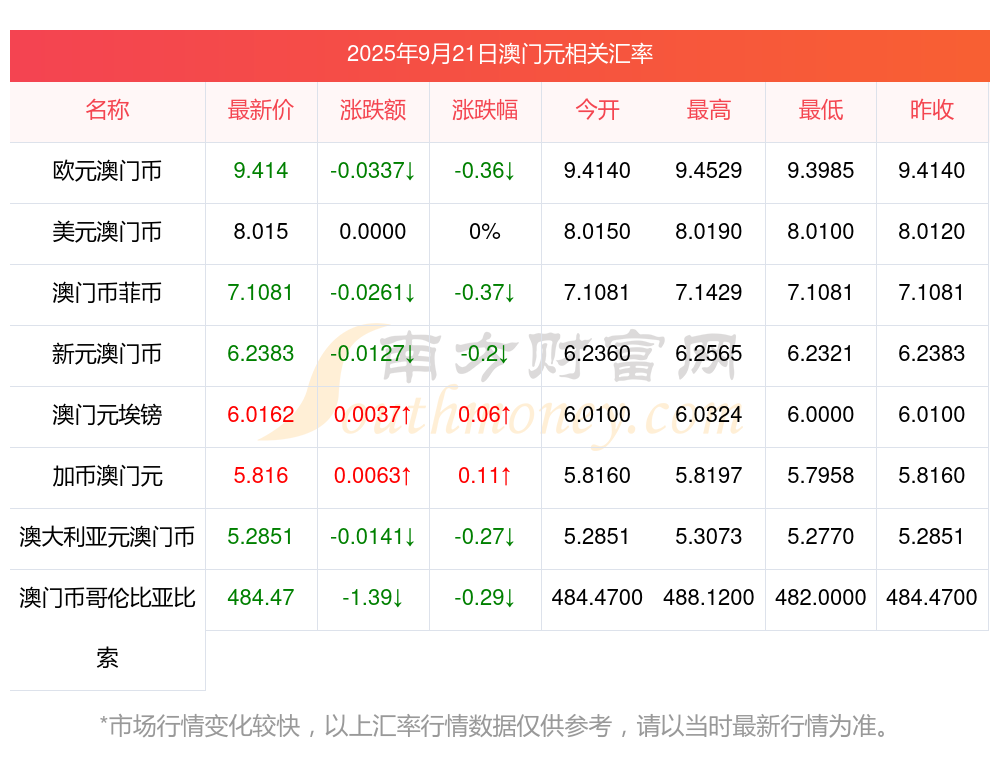Click the 美元澳门币 row name

click(x=107, y=232)
